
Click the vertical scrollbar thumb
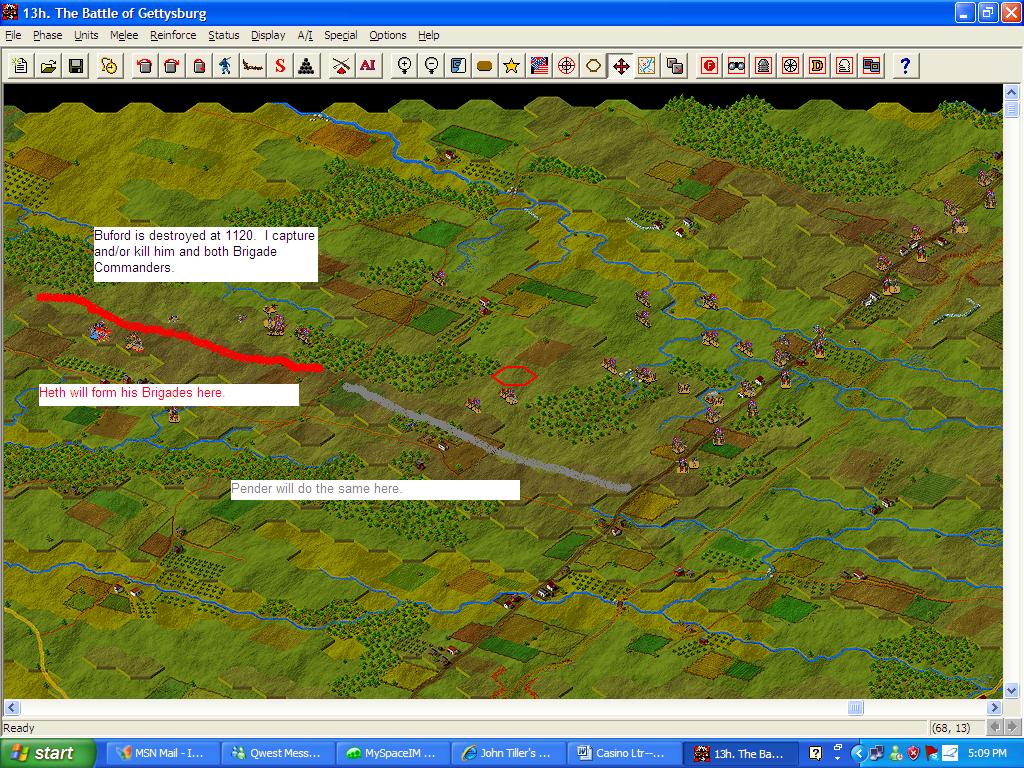(x=1011, y=109)
